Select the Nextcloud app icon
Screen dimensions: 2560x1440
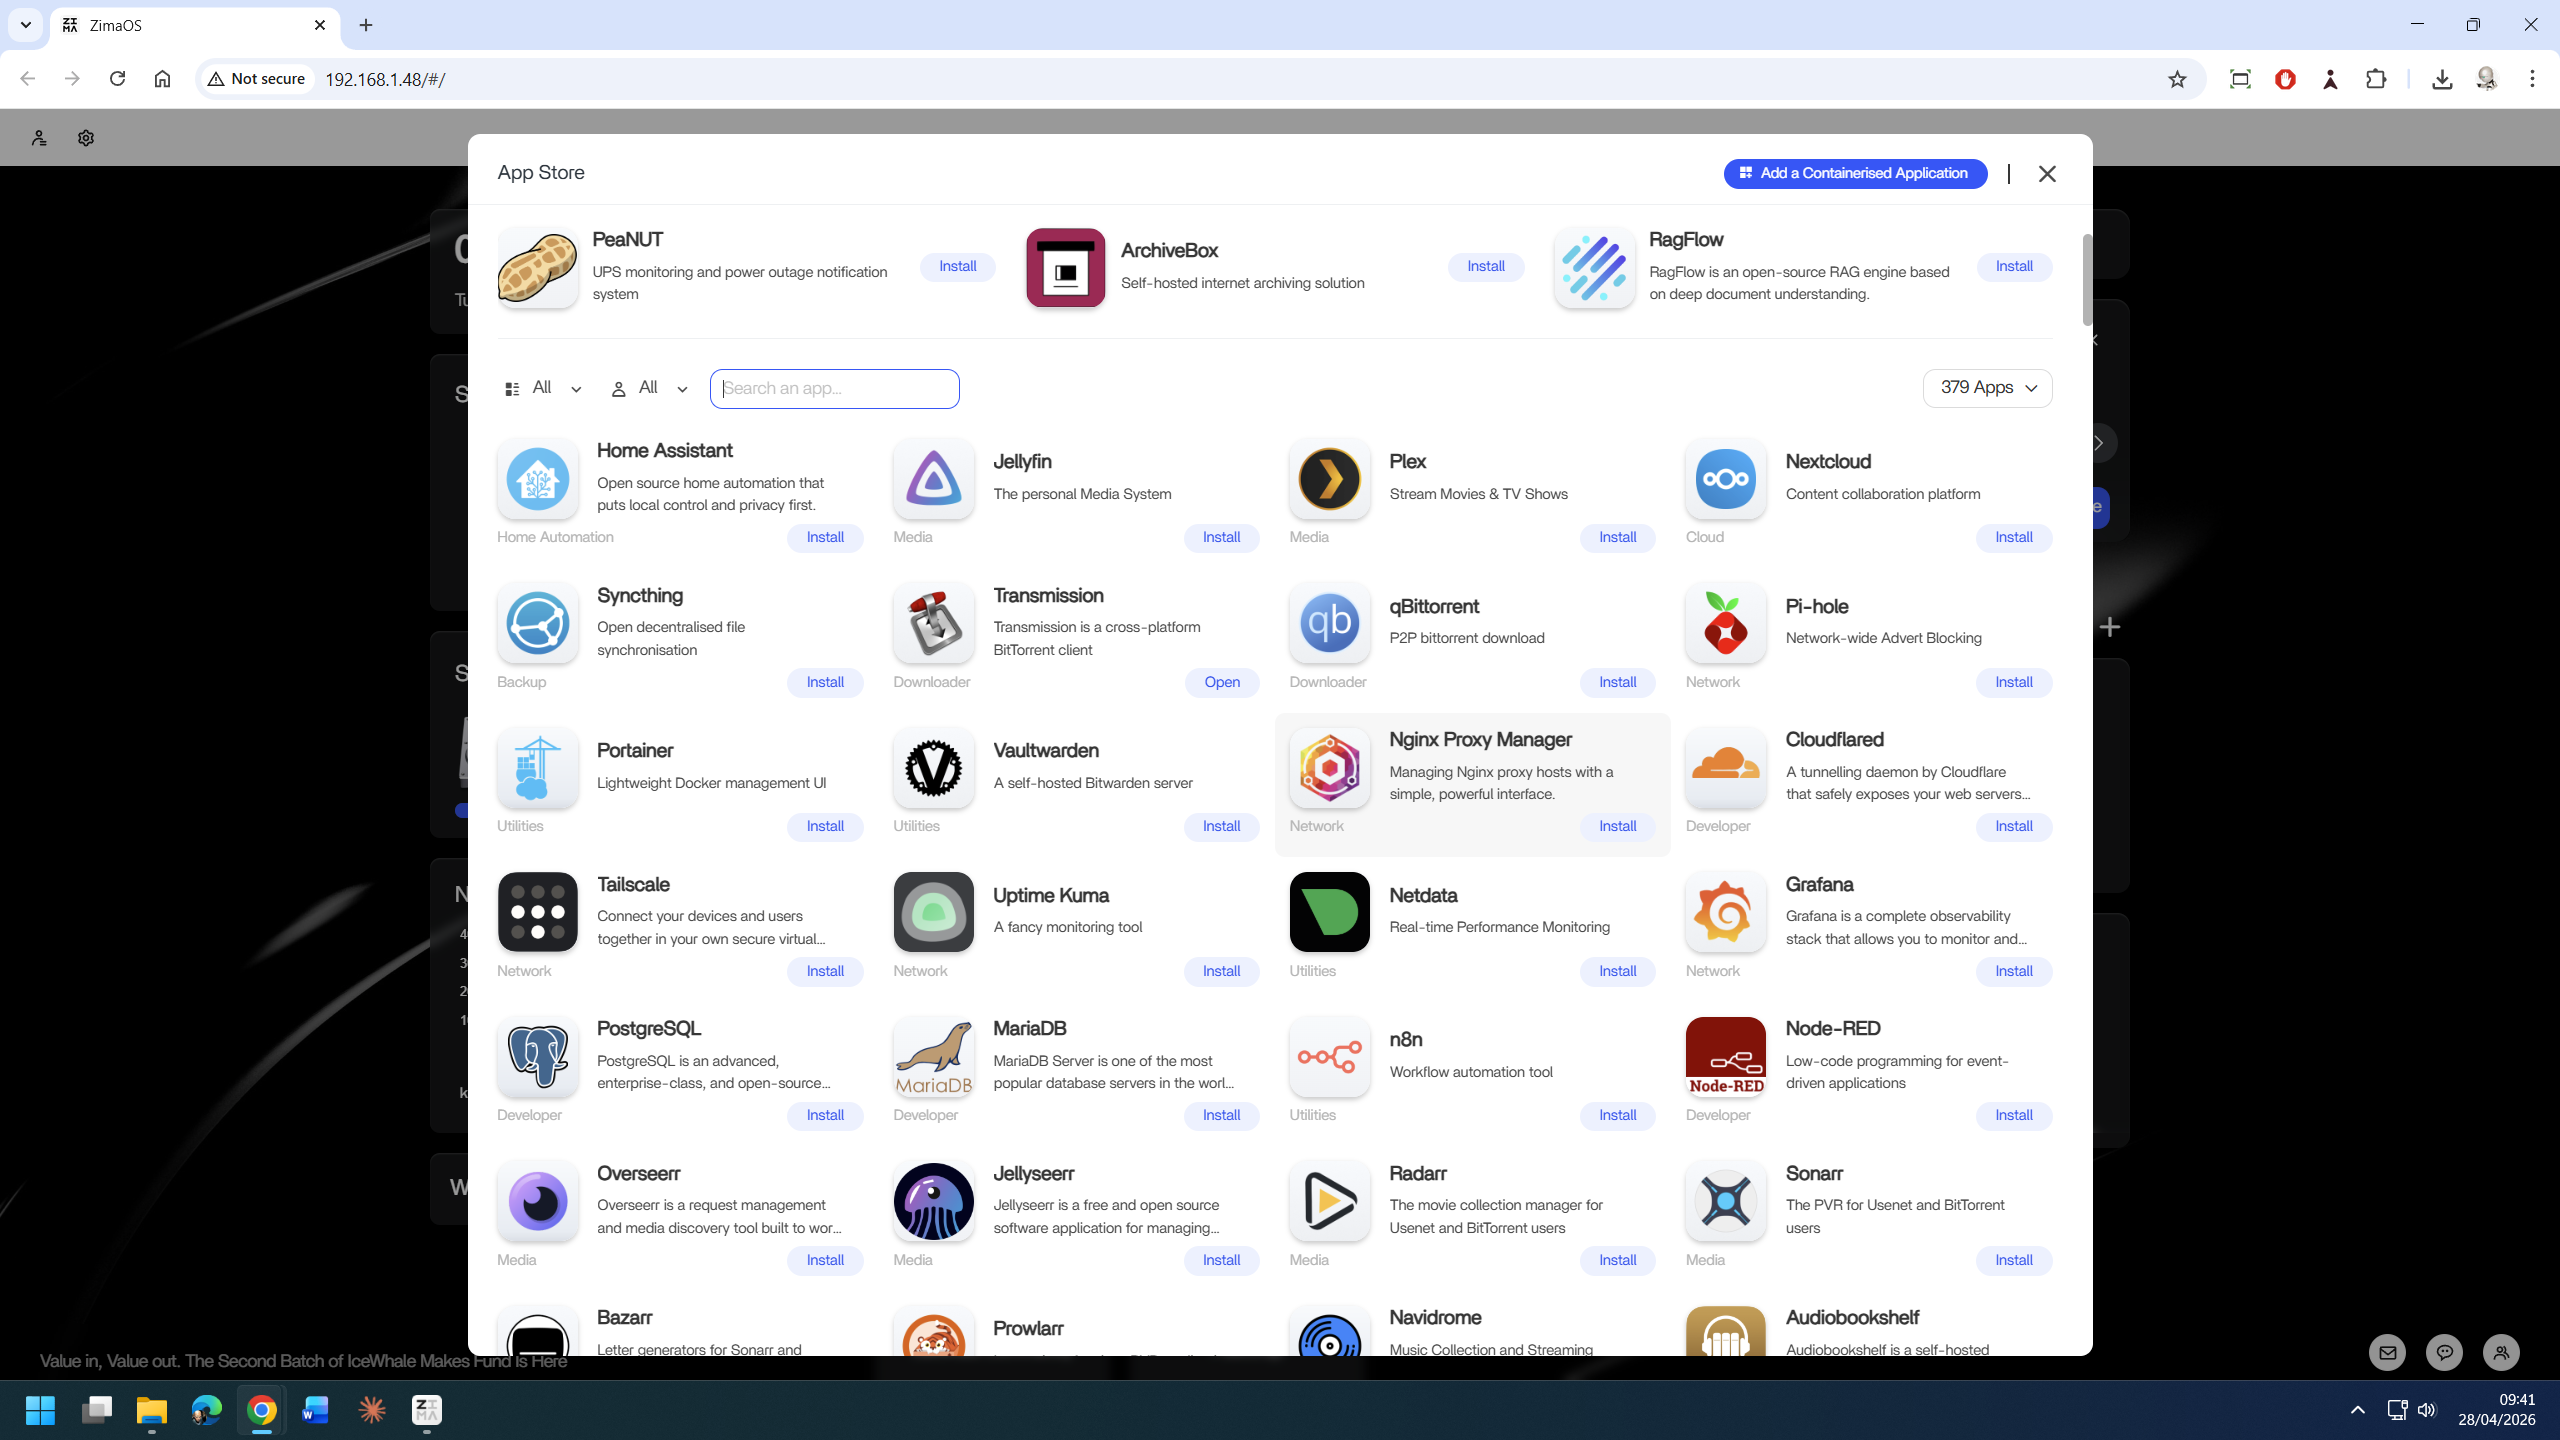click(x=1725, y=479)
